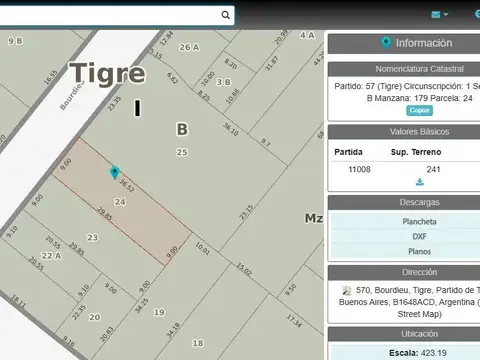Click the 23.15 dimension label
This screenshot has height=360, width=480.
pyautogui.click(x=246, y=212)
